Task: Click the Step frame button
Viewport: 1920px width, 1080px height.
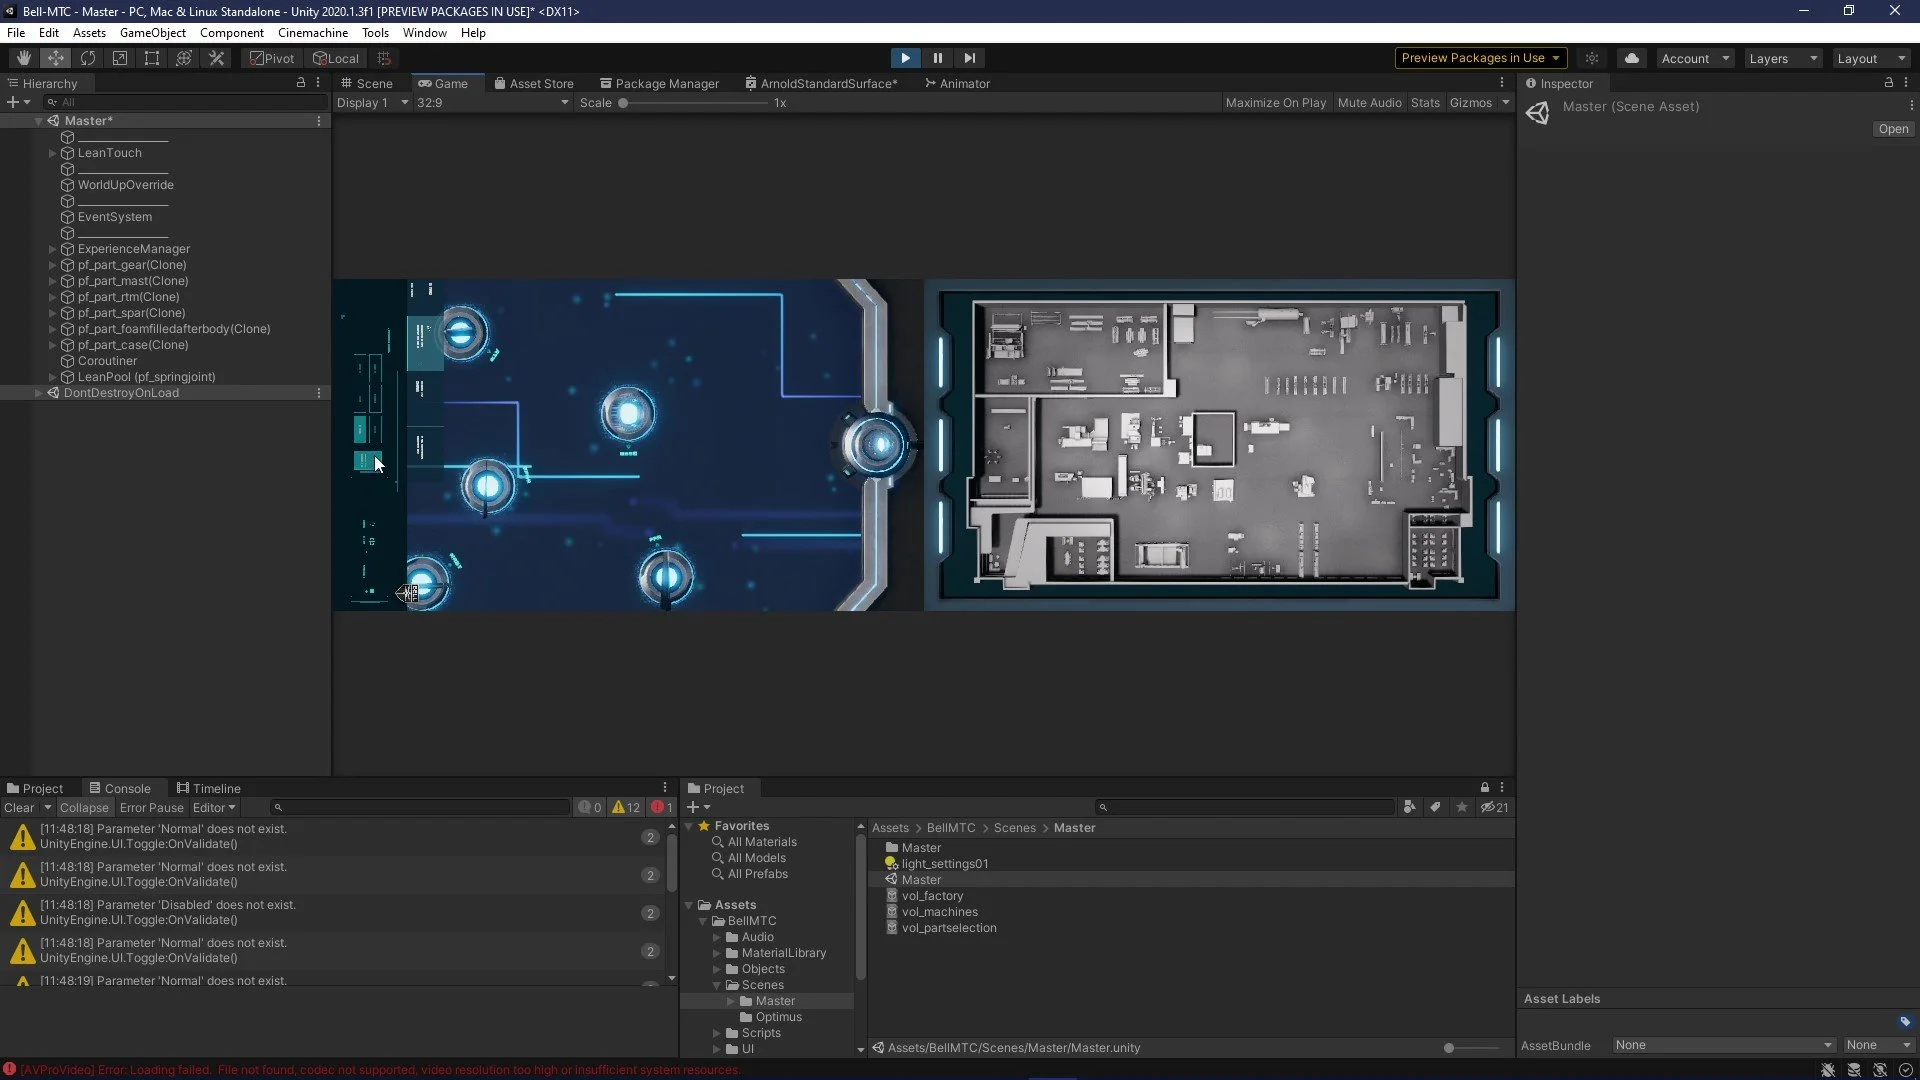Action: coord(969,58)
